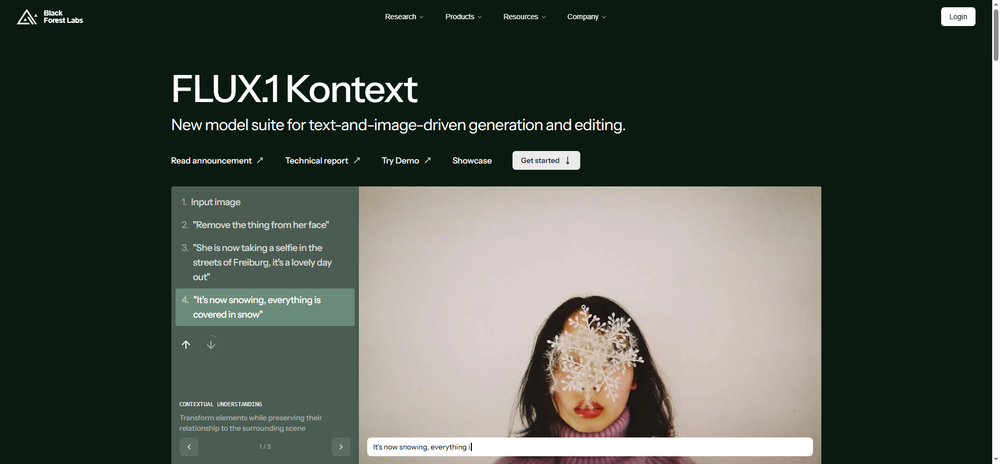Click the down arrow step icon

coord(210,345)
